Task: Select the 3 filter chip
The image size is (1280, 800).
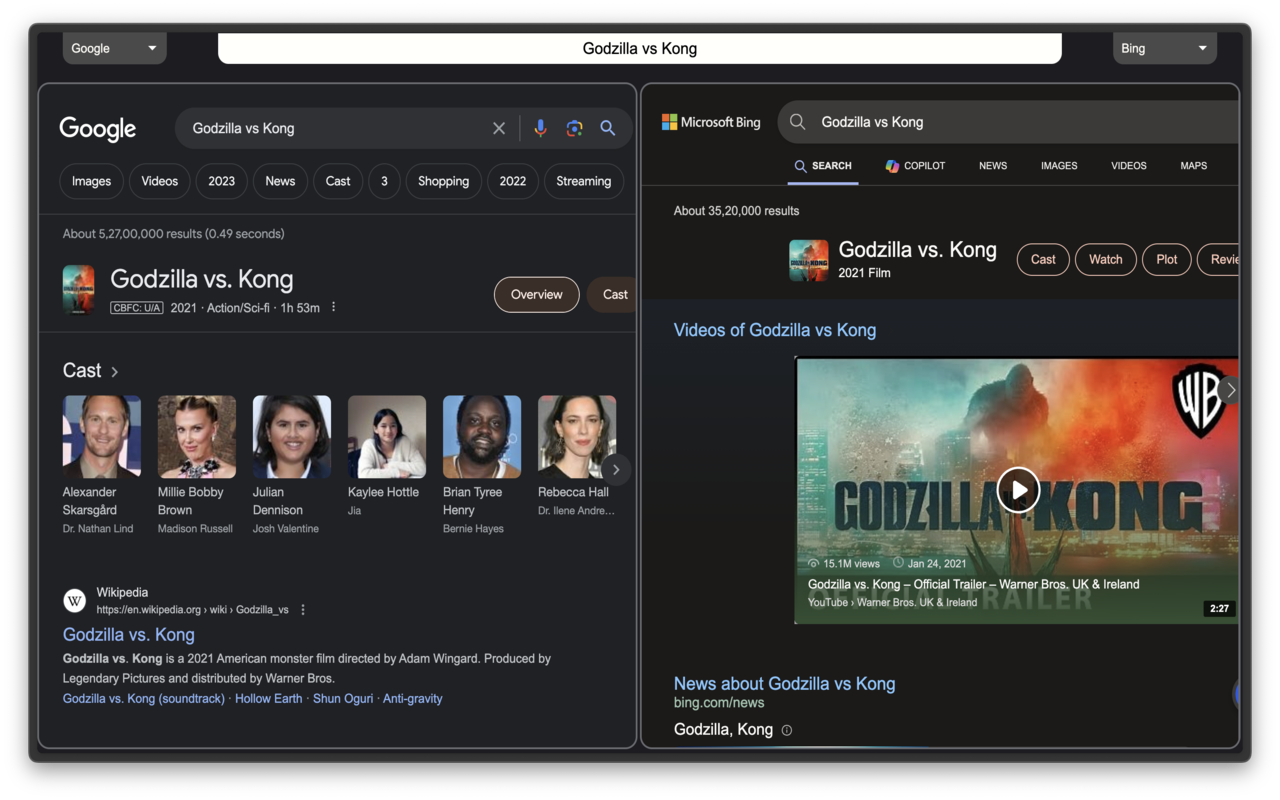Action: 384,181
